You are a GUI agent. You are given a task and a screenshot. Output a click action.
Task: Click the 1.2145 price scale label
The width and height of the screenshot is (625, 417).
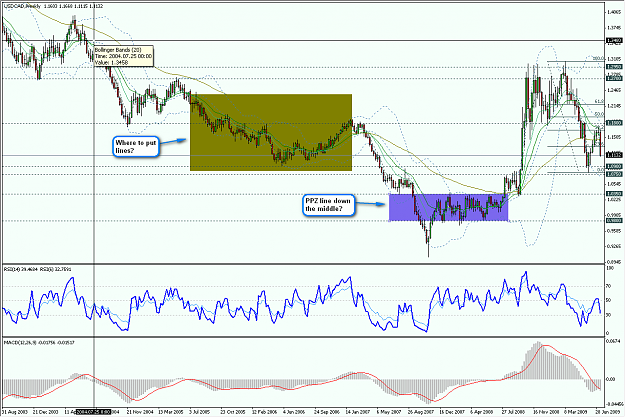pyautogui.click(x=614, y=106)
